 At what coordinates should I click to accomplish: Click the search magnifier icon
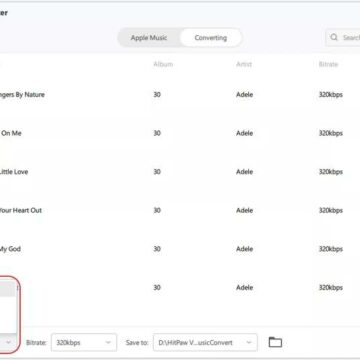click(x=334, y=37)
